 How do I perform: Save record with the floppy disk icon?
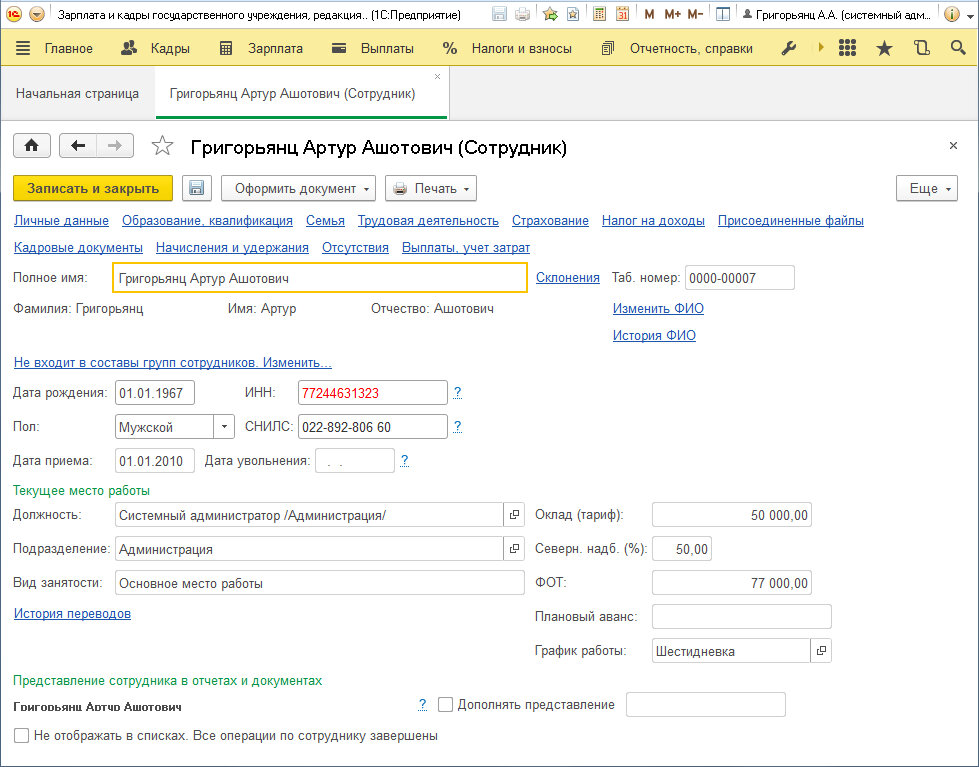[x=196, y=188]
